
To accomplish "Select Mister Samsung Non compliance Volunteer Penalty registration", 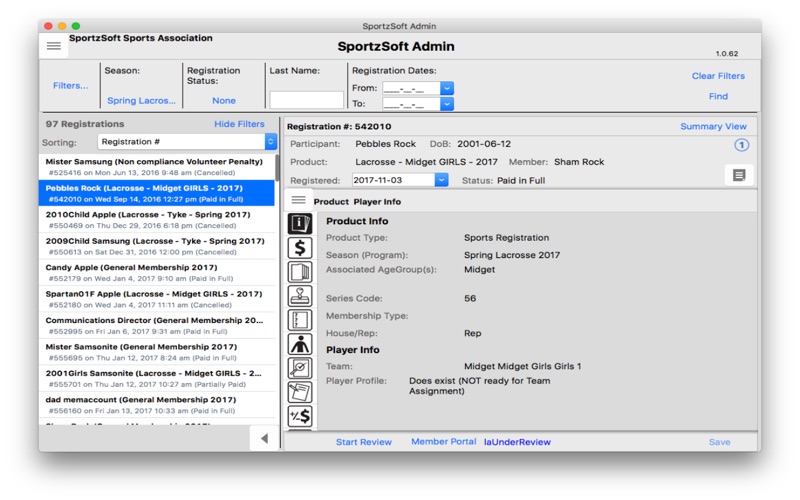I will [x=157, y=167].
